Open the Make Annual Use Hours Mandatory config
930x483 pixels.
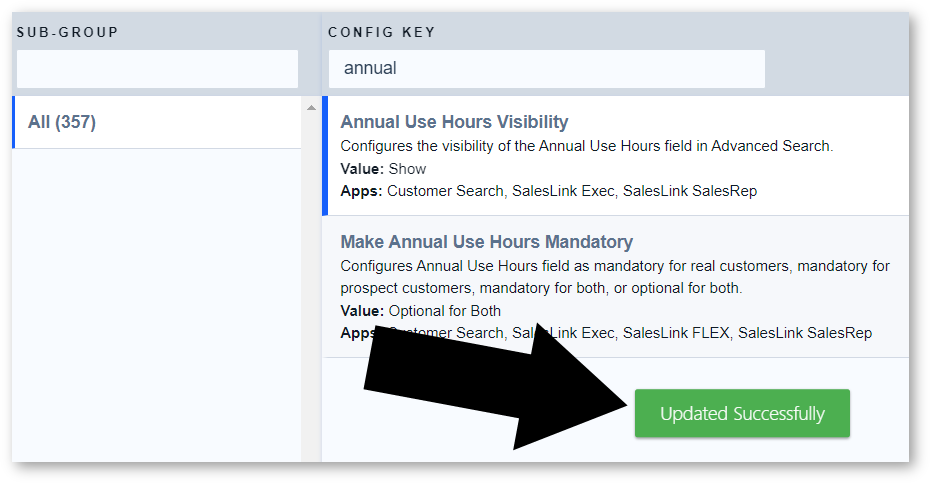pyautogui.click(x=486, y=242)
